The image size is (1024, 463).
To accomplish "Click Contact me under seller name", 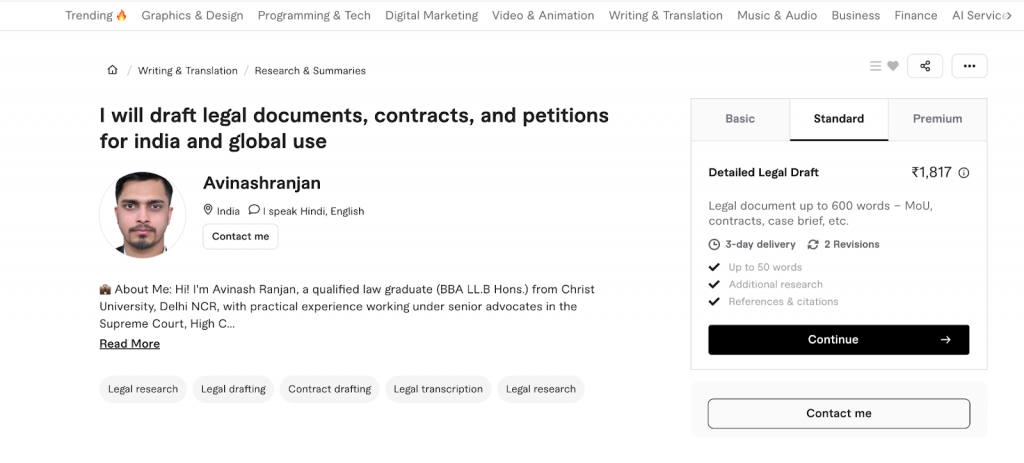I will tap(240, 237).
